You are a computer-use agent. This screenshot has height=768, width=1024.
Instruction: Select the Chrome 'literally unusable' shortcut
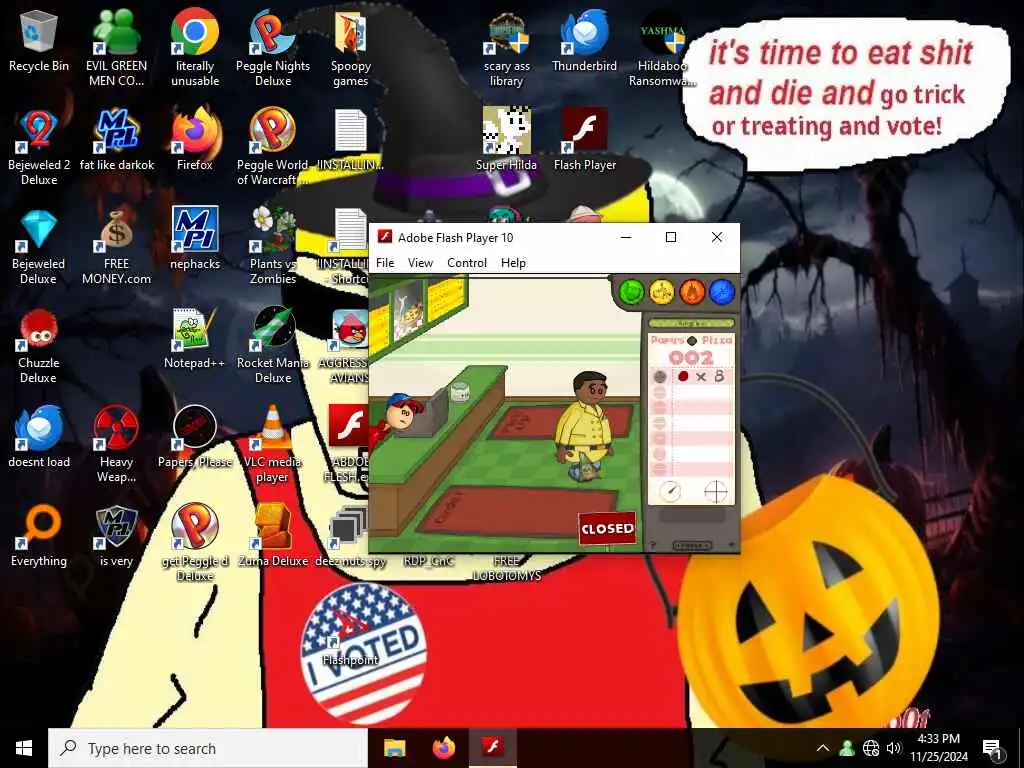(x=195, y=48)
